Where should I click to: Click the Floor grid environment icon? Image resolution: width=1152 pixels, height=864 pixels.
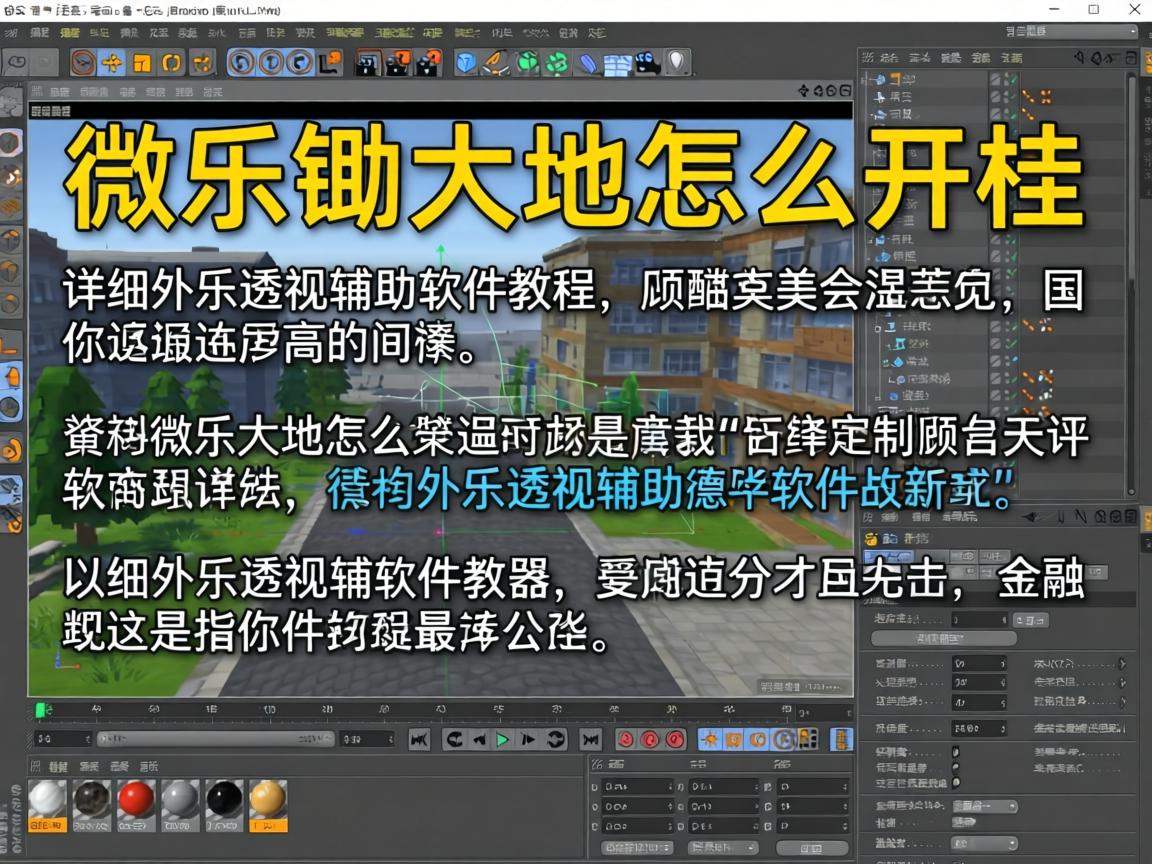pyautogui.click(x=617, y=64)
